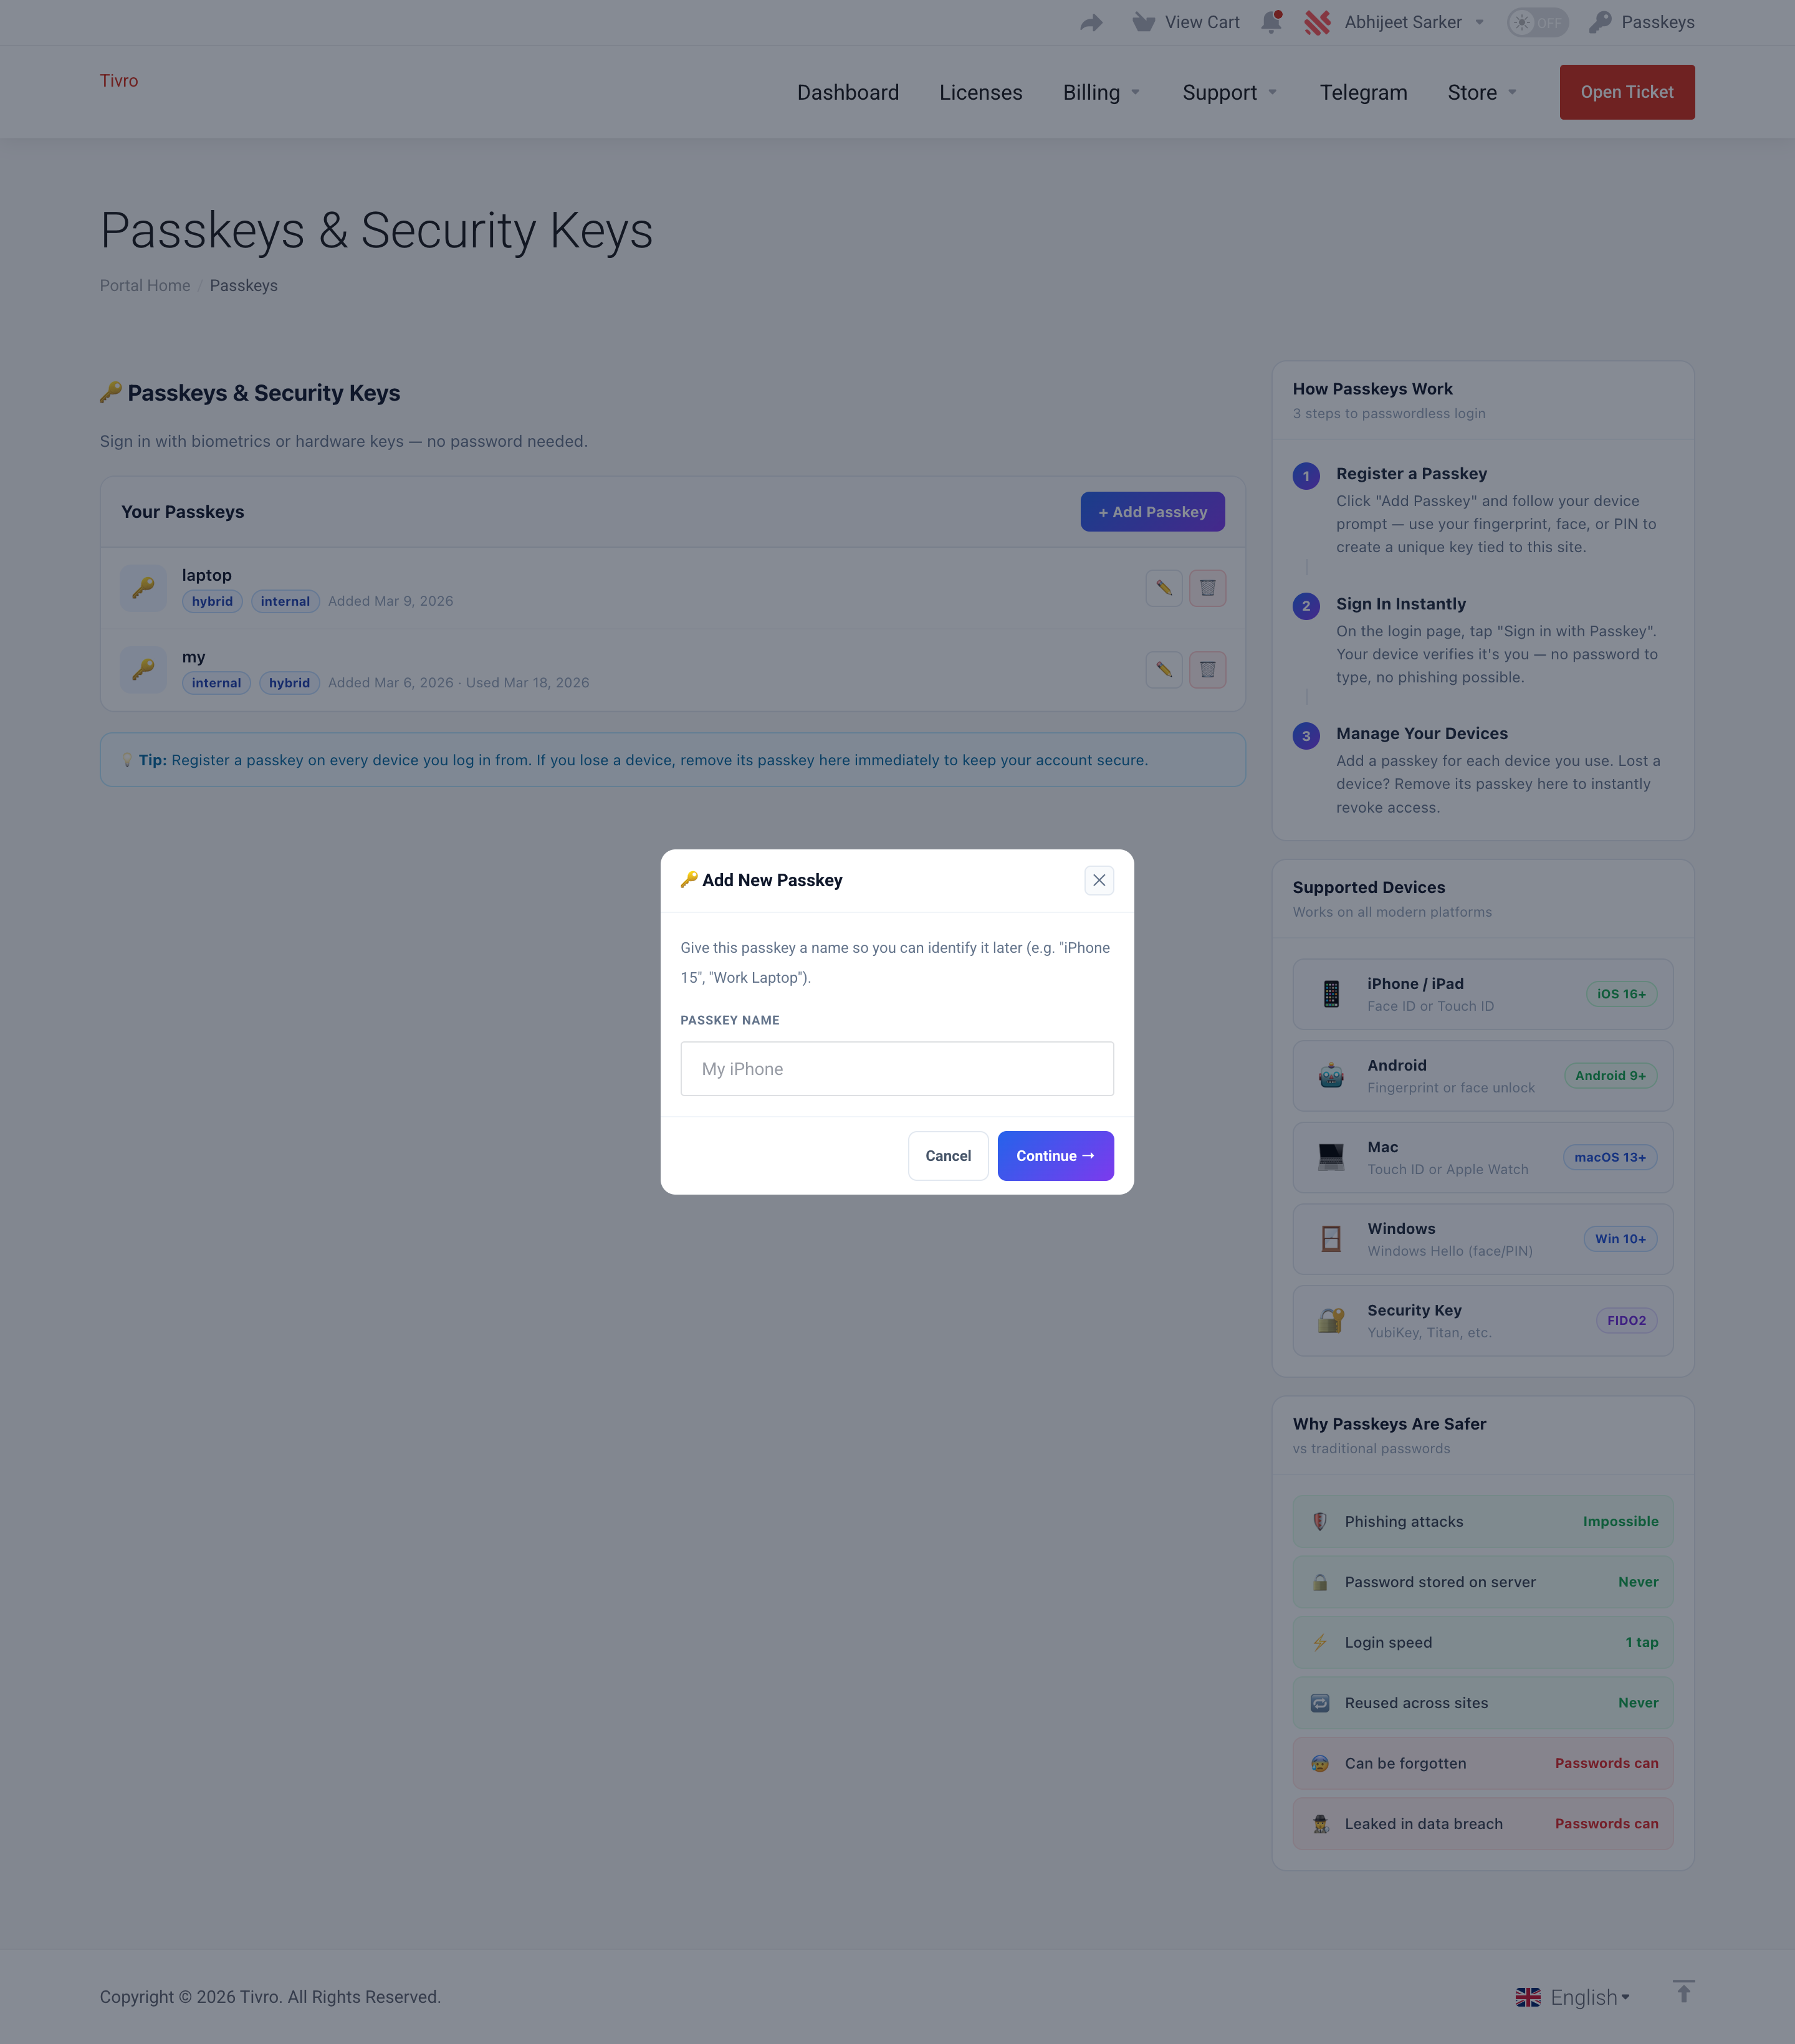Screen dimensions: 1795x2044
Task: Click the Continue button in the dialog
Action: click(1055, 1155)
